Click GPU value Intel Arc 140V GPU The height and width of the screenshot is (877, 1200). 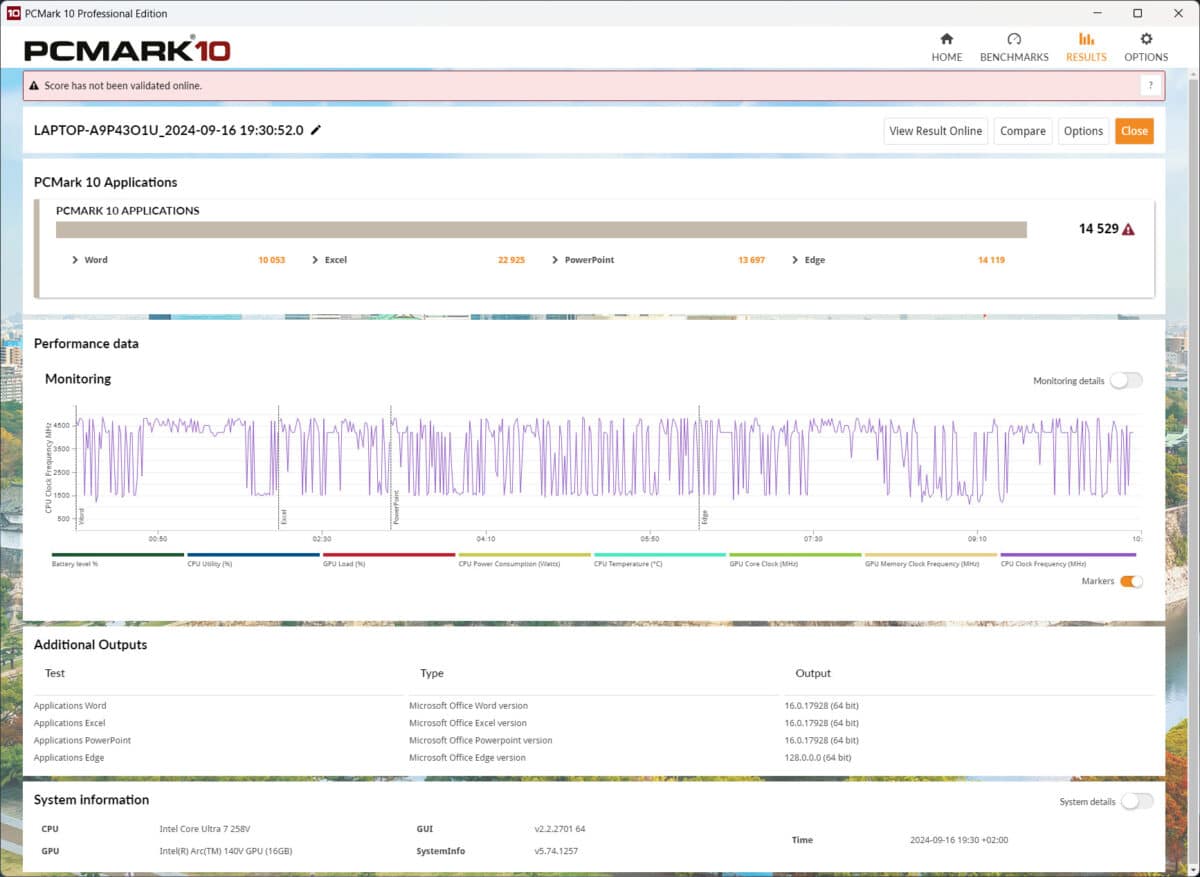[226, 851]
